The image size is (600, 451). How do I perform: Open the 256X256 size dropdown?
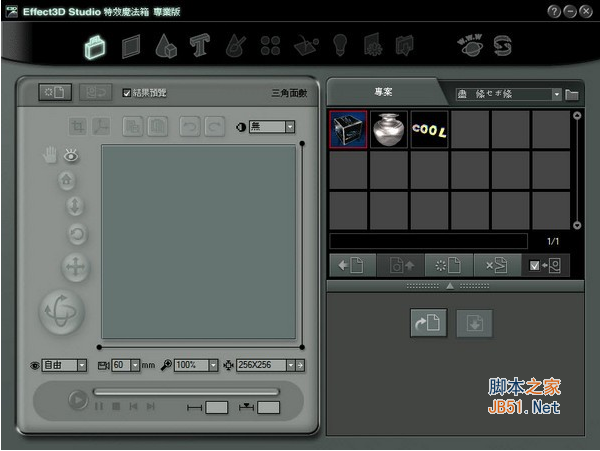[x=266, y=365]
